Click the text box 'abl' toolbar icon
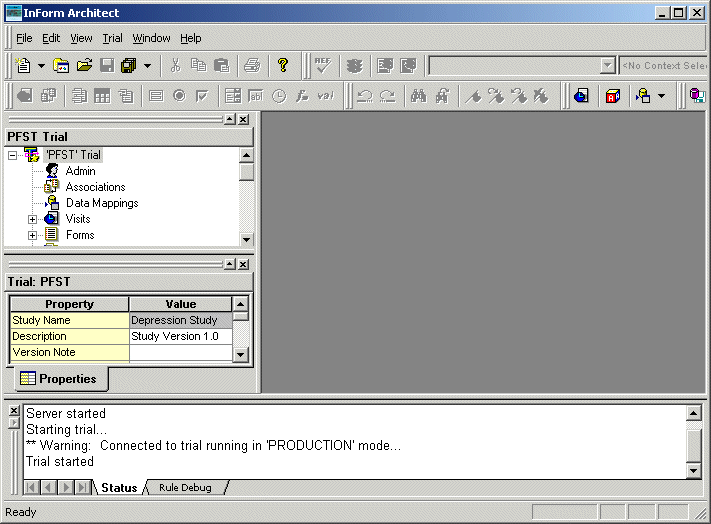Screen dimensions: 711x524 (256, 96)
